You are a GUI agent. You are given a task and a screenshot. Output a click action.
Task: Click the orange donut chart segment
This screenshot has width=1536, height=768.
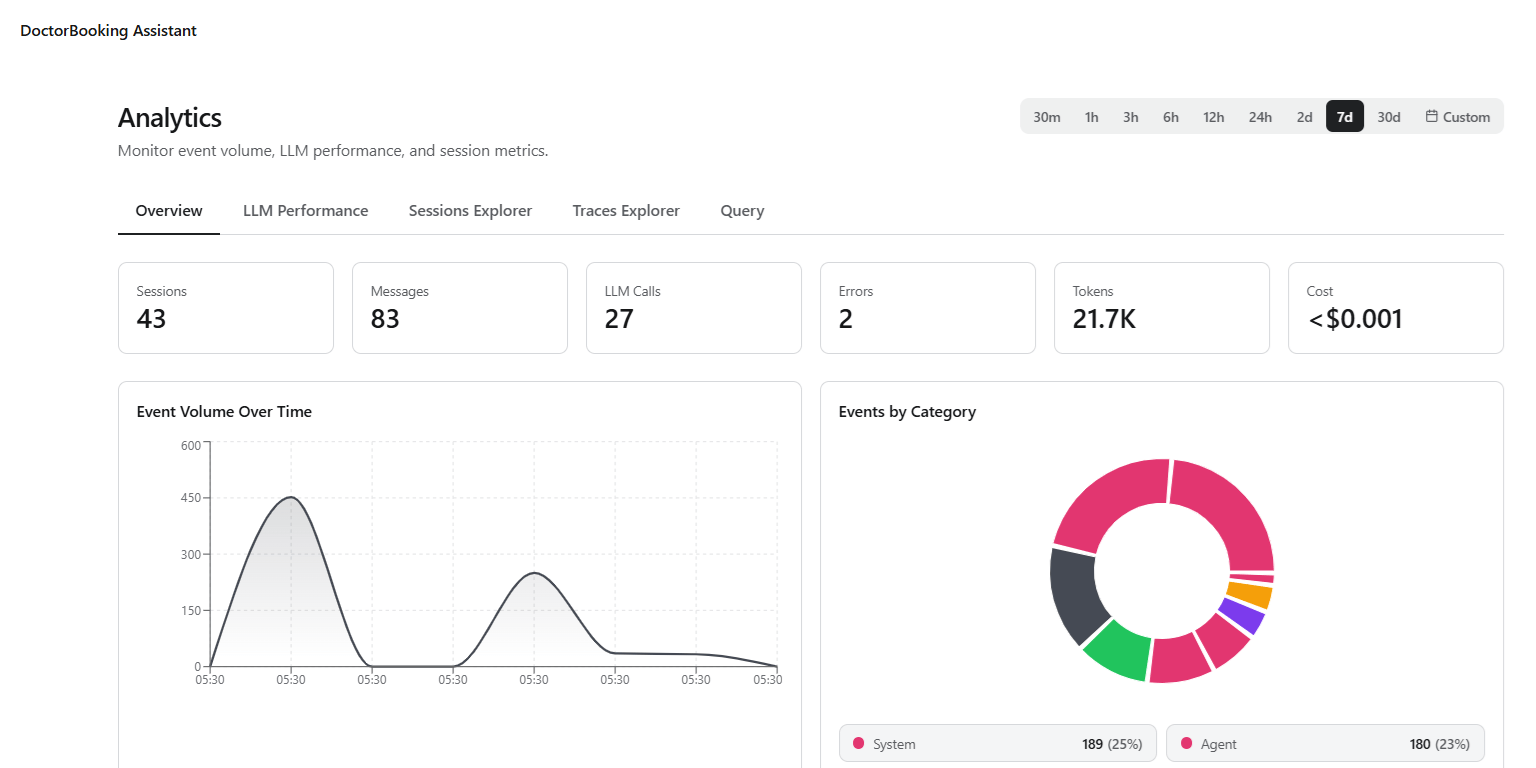click(x=1248, y=595)
